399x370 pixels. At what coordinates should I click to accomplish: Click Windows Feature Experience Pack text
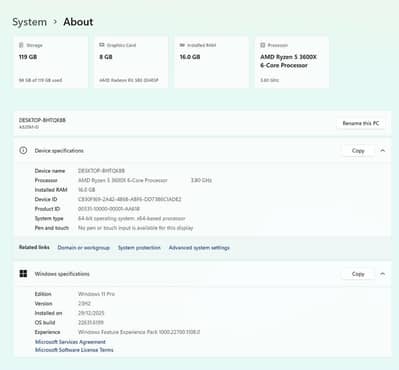pos(139,332)
